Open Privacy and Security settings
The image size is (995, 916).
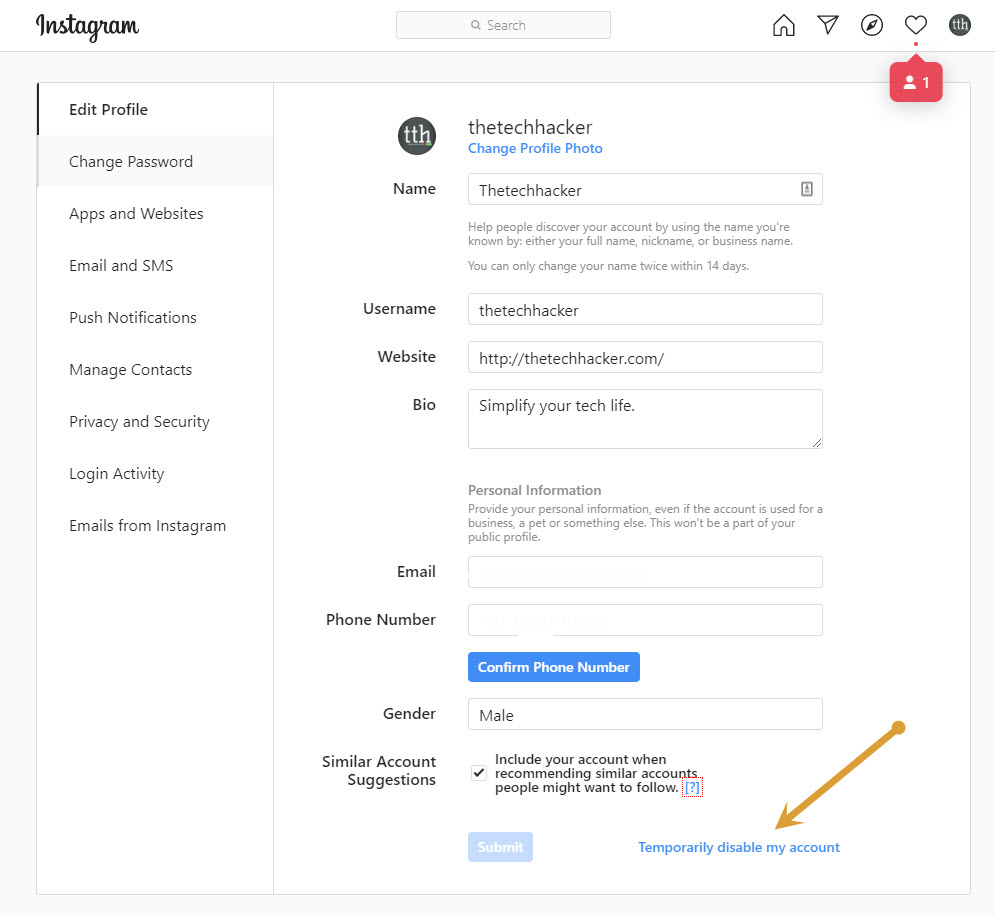point(155,421)
